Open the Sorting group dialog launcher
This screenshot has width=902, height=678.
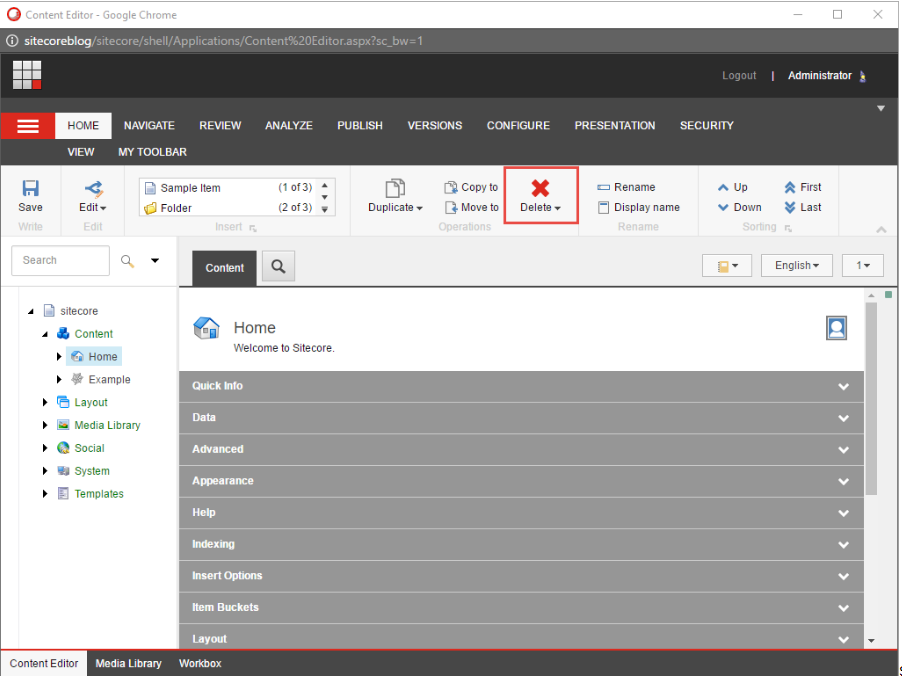(789, 228)
